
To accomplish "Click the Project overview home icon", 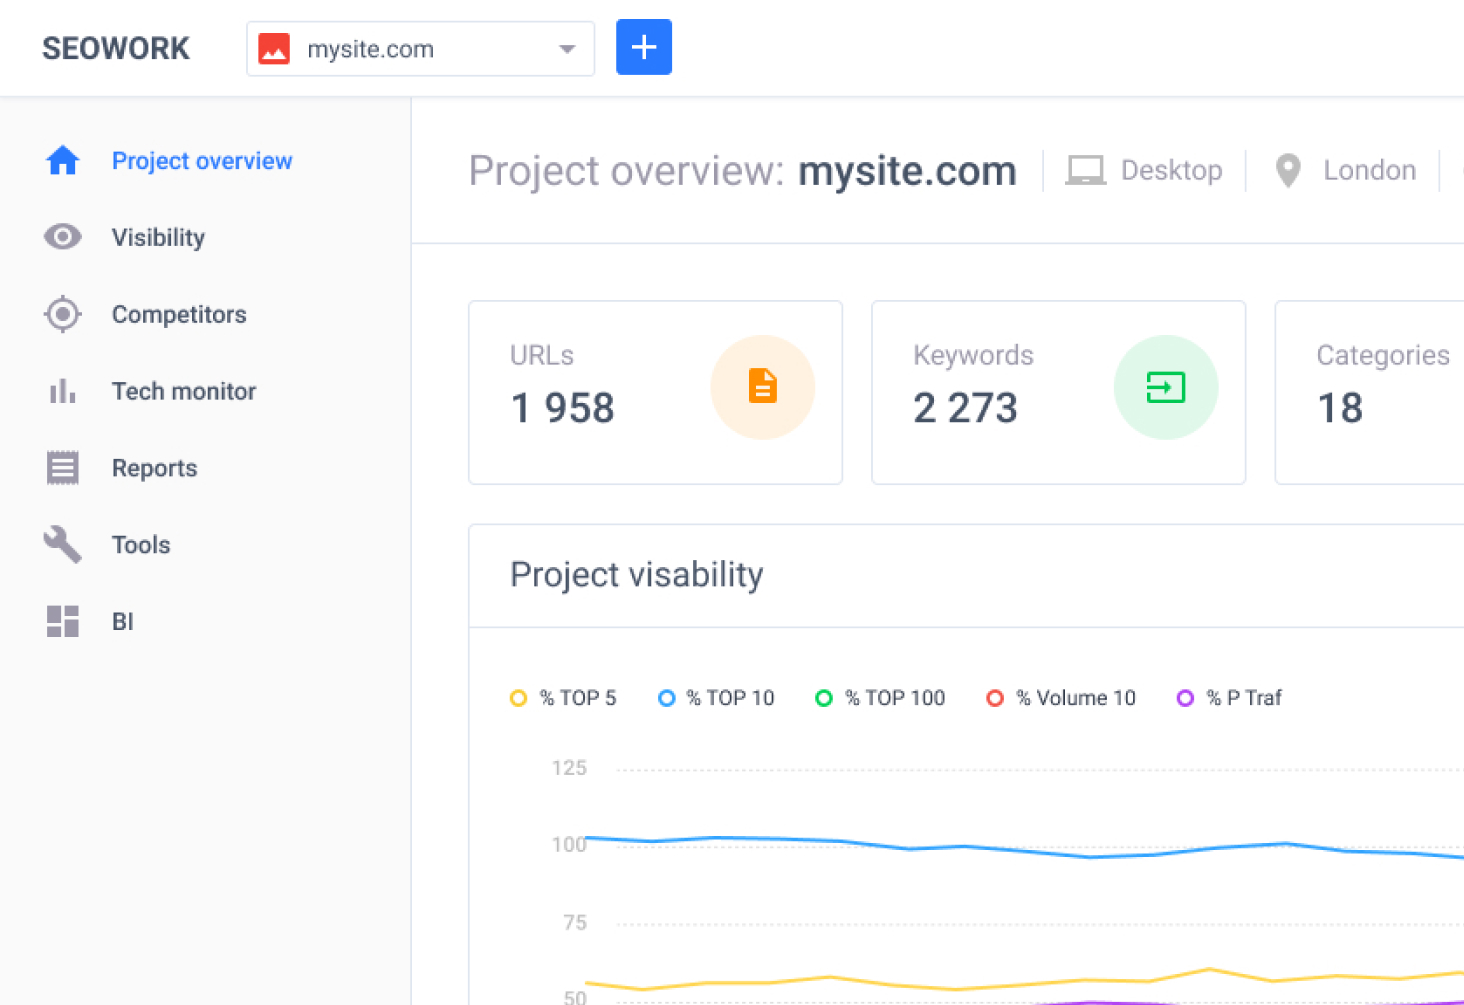I will (x=62, y=160).
